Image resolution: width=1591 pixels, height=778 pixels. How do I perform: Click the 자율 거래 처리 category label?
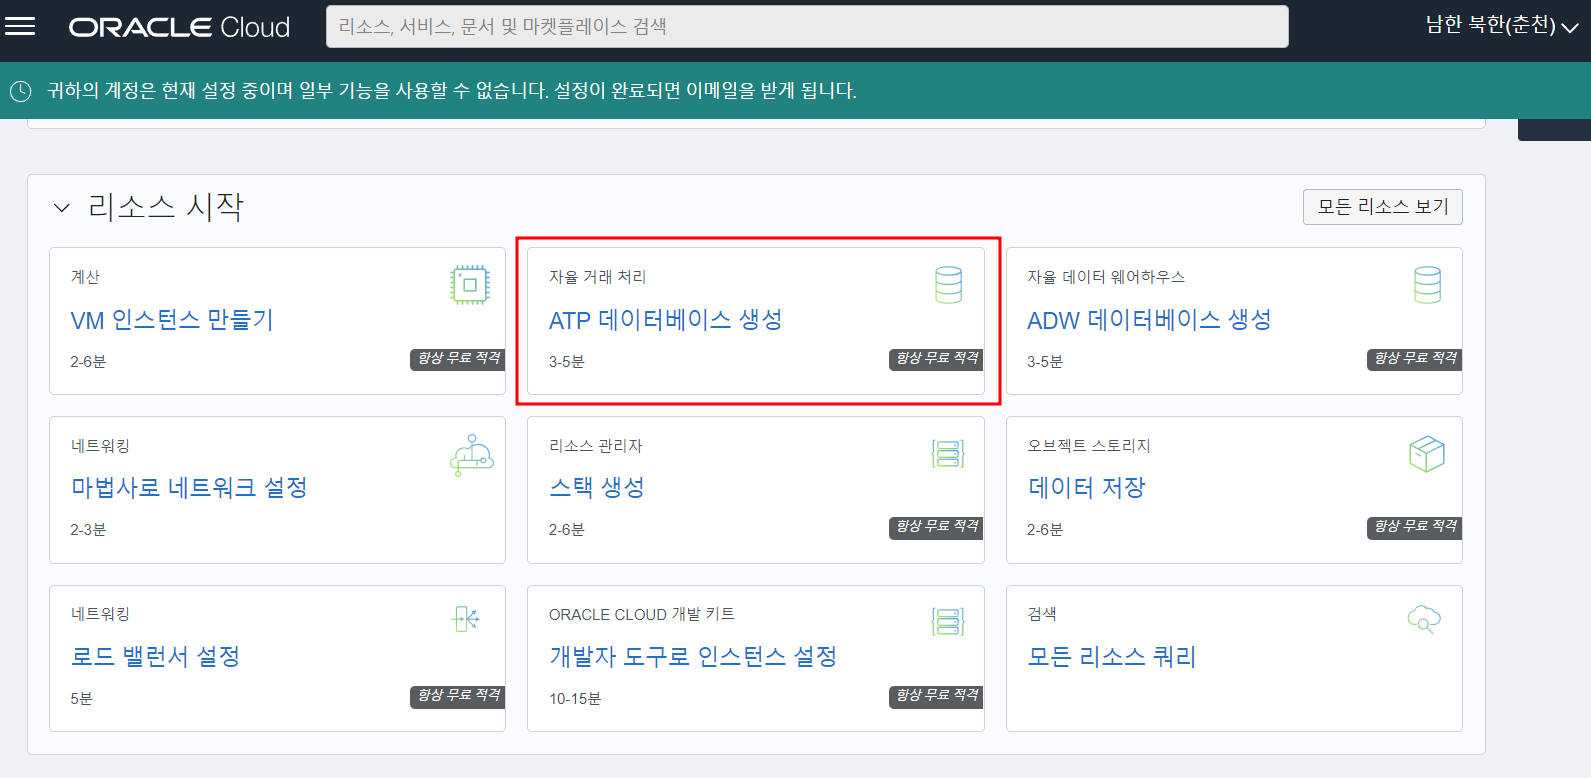[598, 277]
